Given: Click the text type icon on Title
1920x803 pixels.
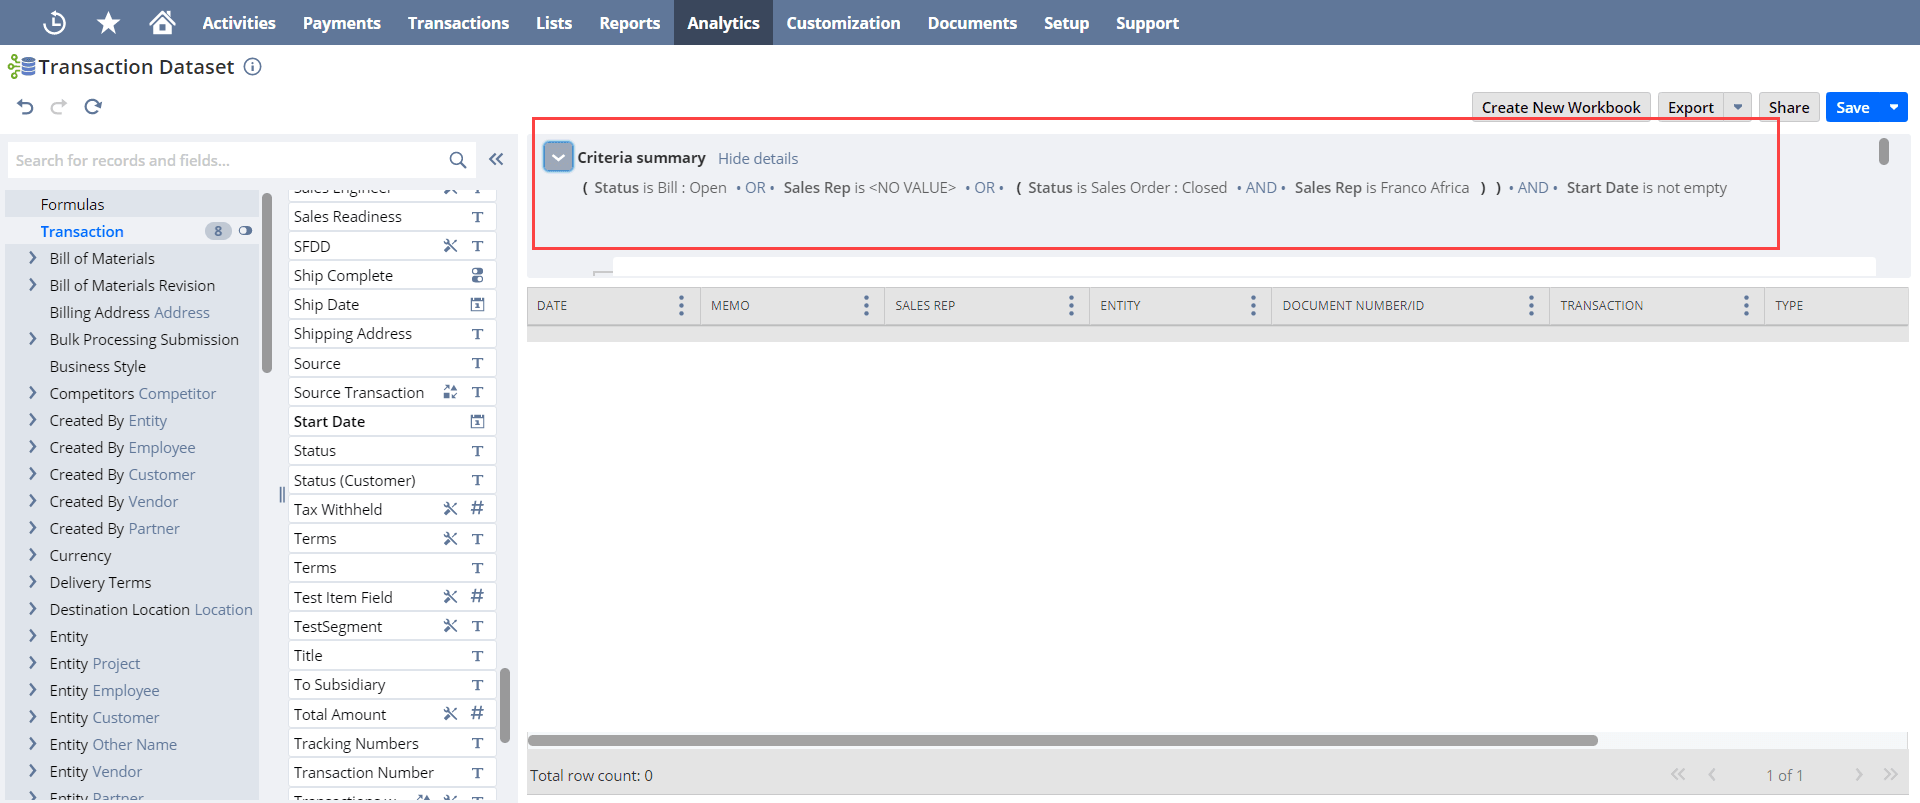Looking at the screenshot, I should coord(477,656).
